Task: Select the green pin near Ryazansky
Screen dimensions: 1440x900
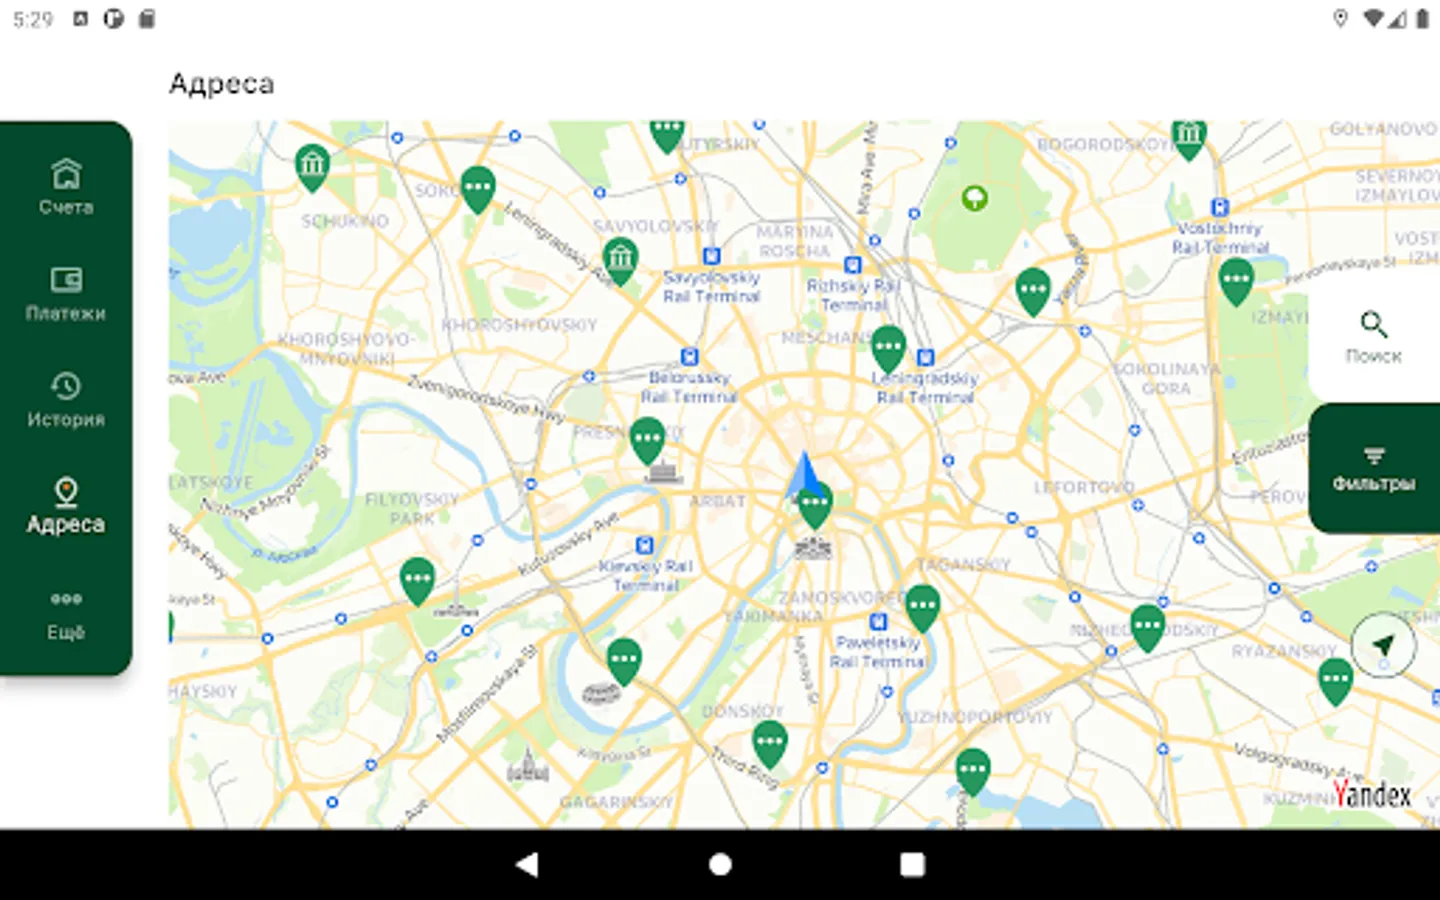Action: [x=1336, y=682]
